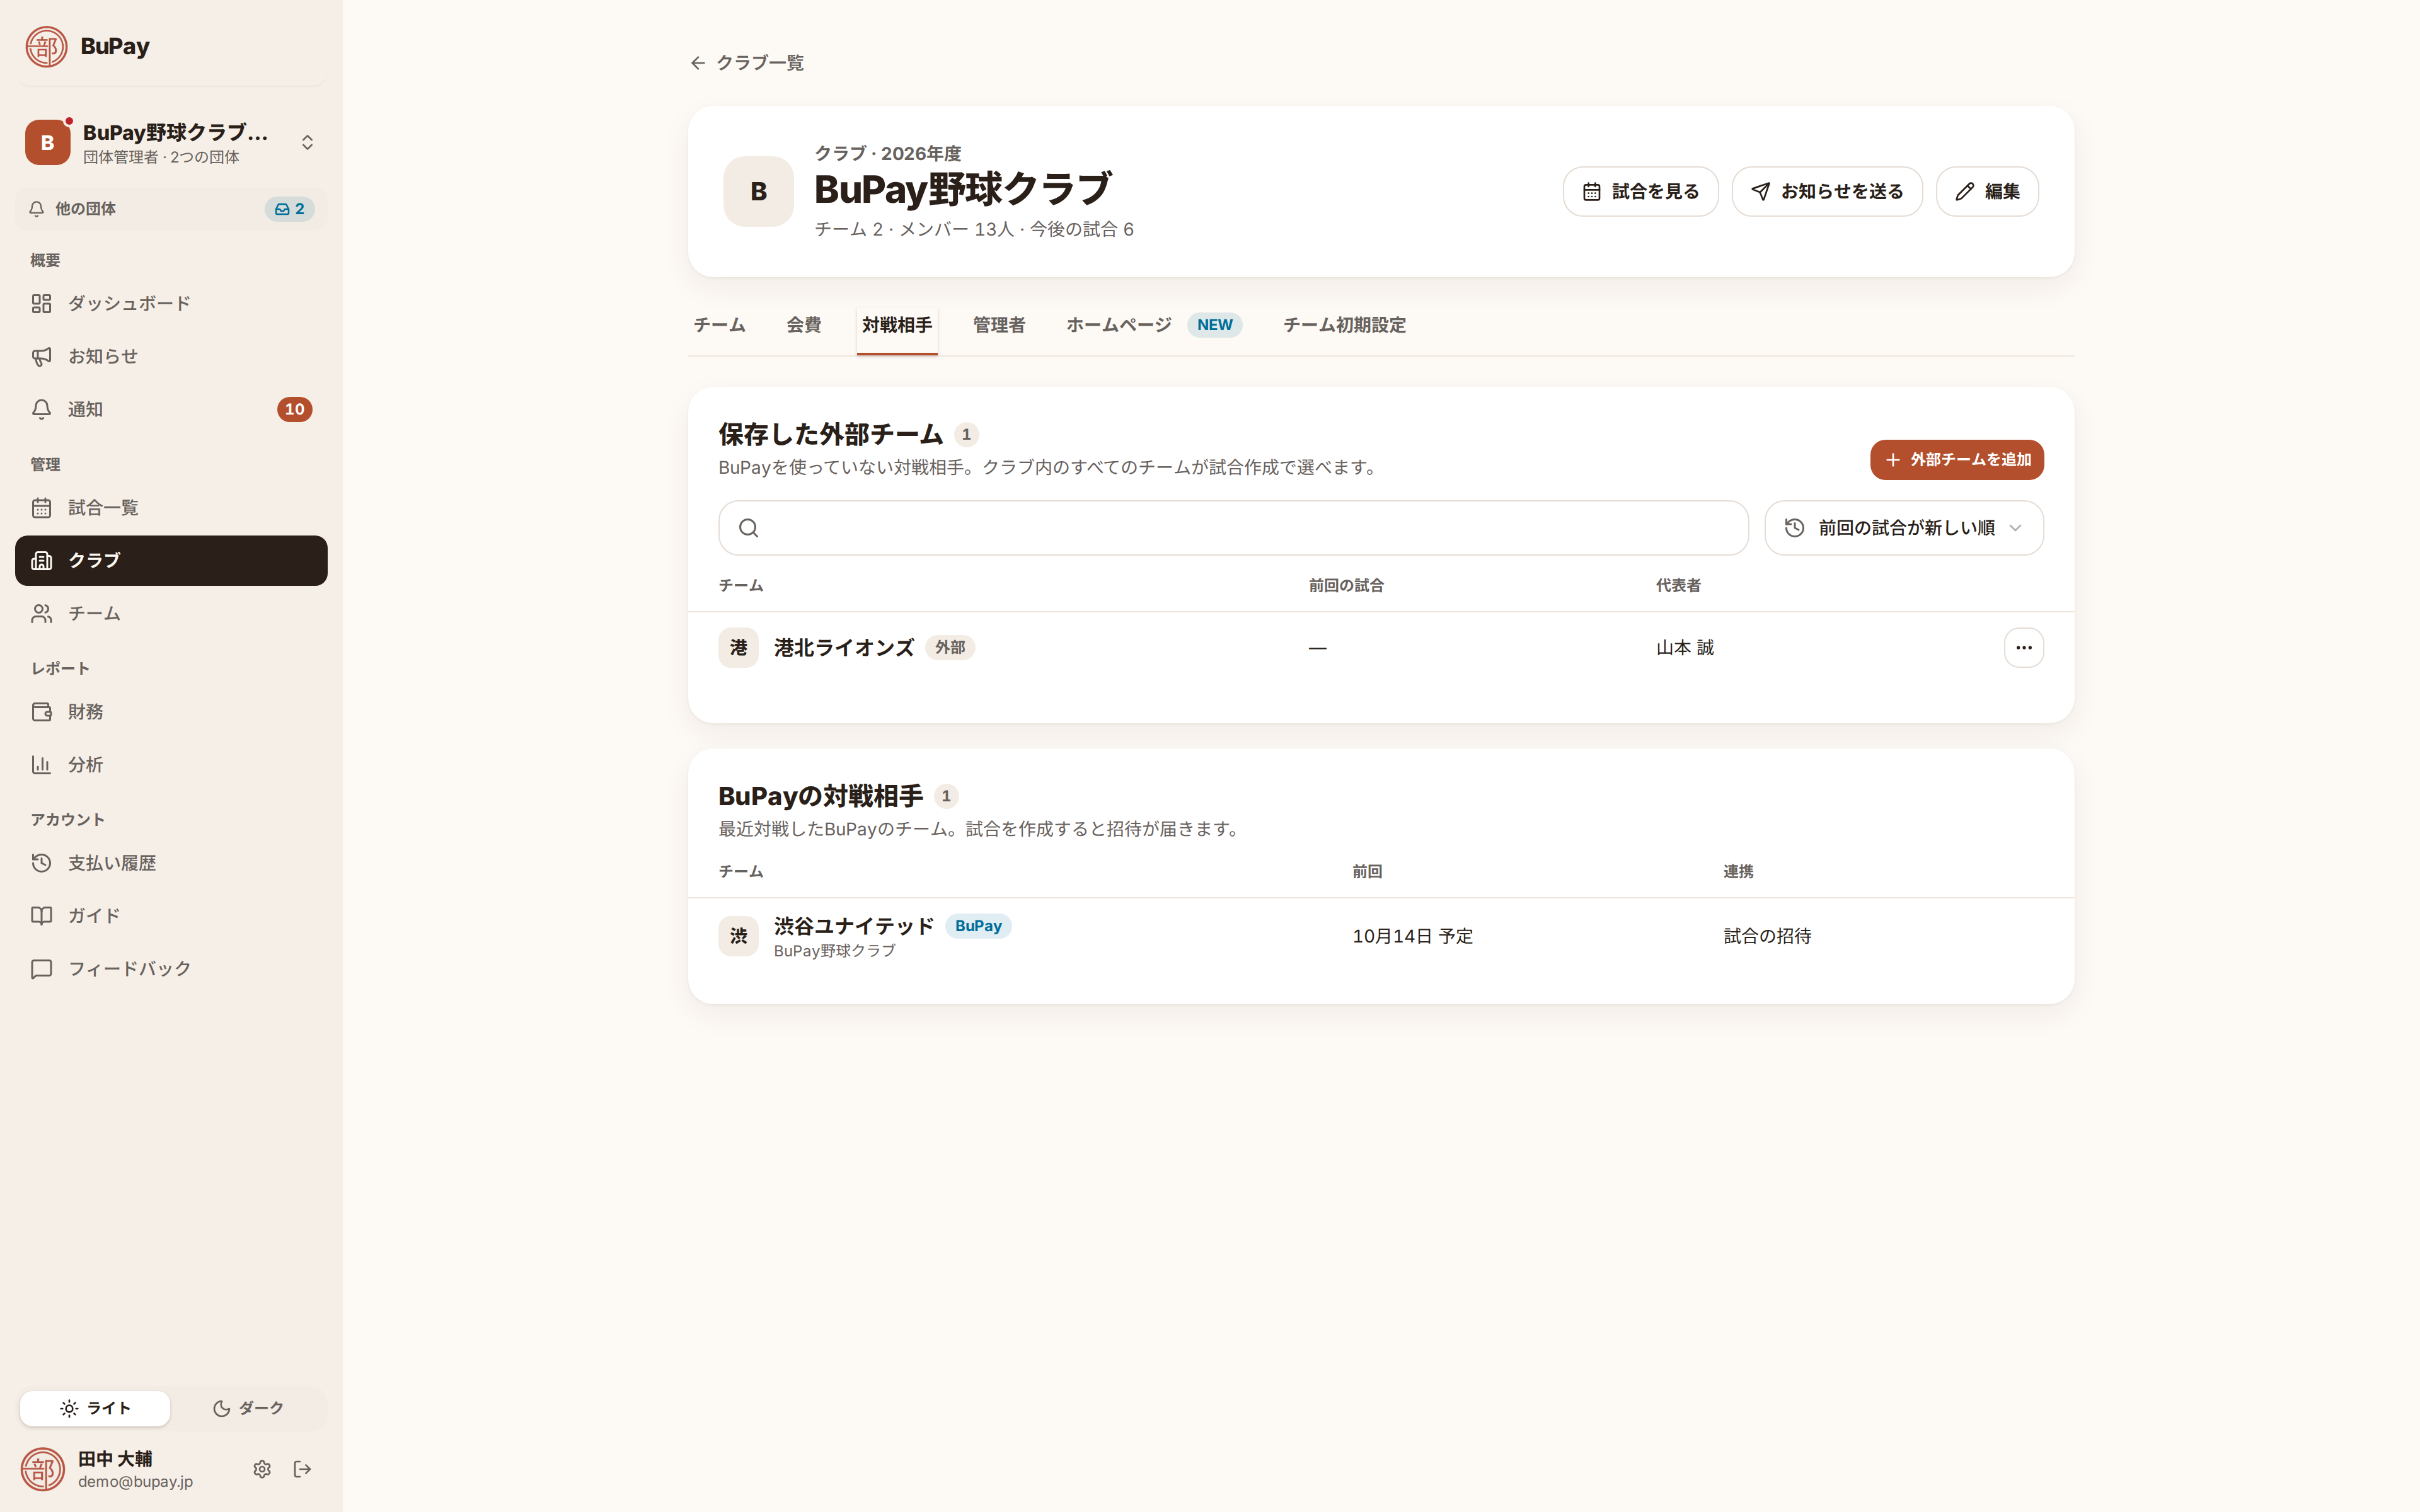Open the ダッシュボード sidebar item
The image size is (2420, 1512).
171,303
